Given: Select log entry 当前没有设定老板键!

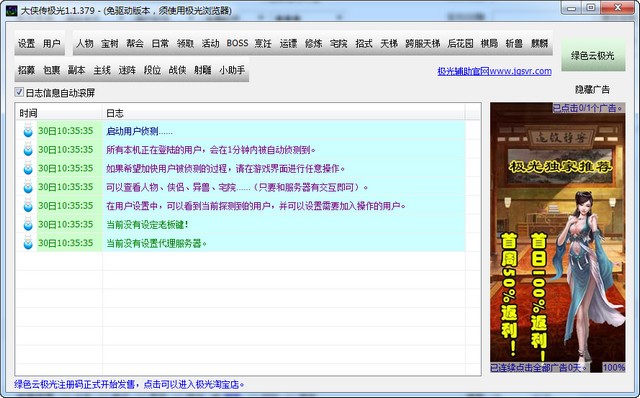Looking at the screenshot, I should click(x=241, y=224).
